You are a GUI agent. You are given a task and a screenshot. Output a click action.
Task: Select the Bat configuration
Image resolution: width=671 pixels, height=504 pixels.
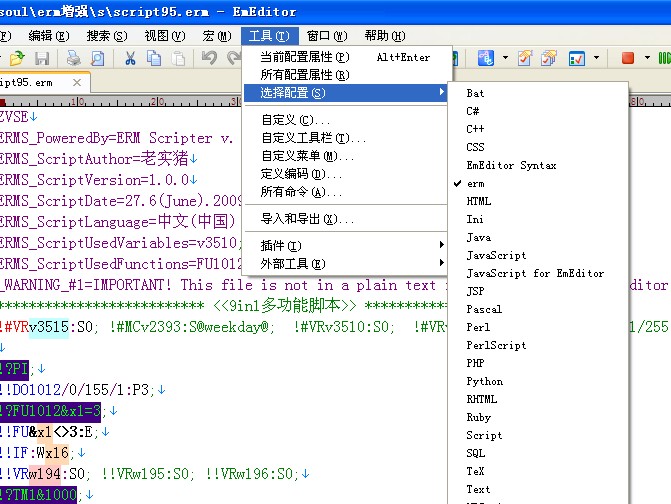pos(538,93)
